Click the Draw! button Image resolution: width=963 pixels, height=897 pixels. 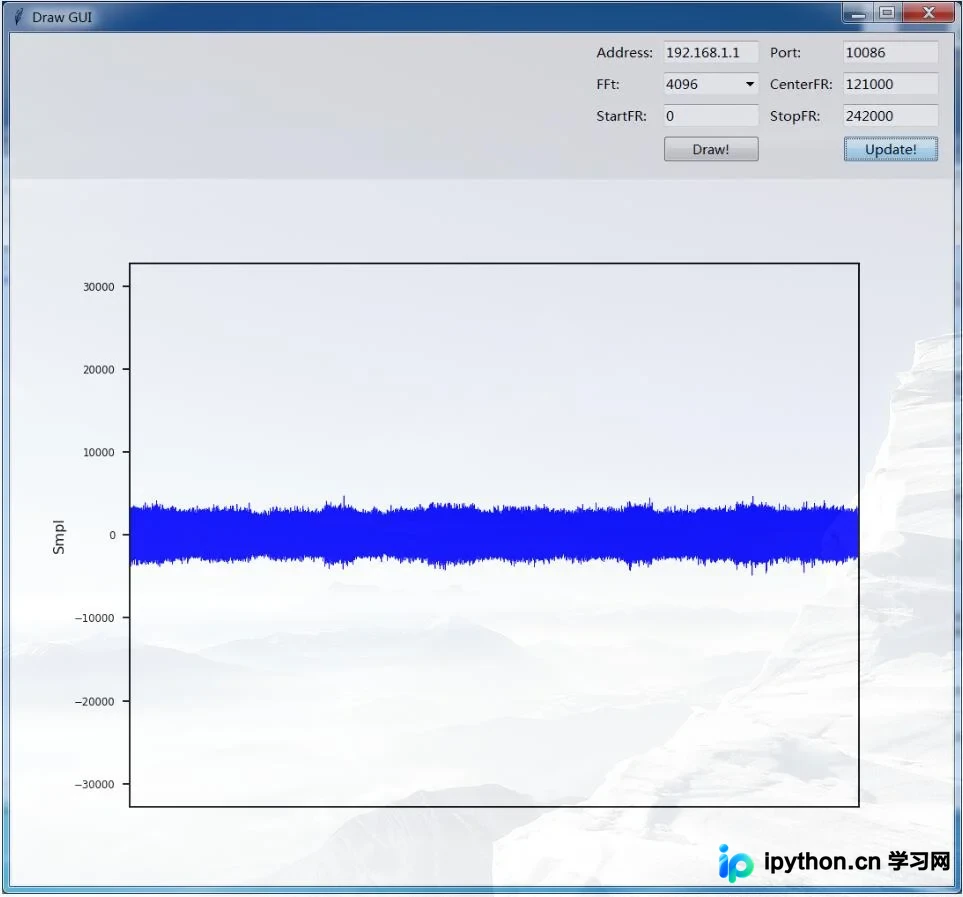click(x=711, y=149)
